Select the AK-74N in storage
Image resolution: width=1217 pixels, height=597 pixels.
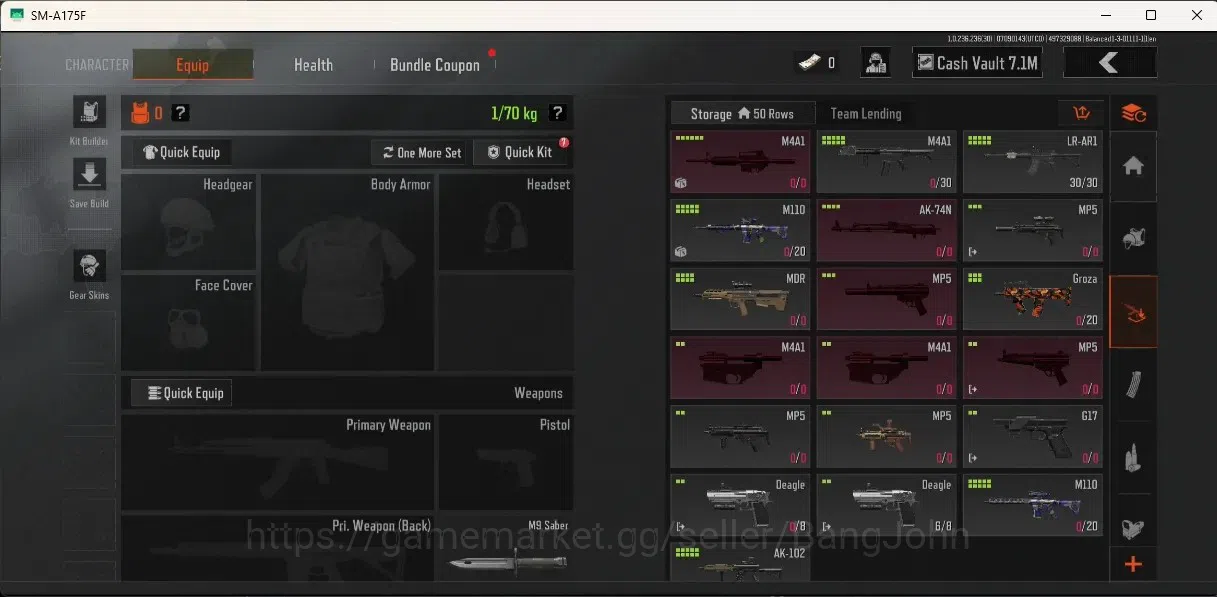pos(887,230)
